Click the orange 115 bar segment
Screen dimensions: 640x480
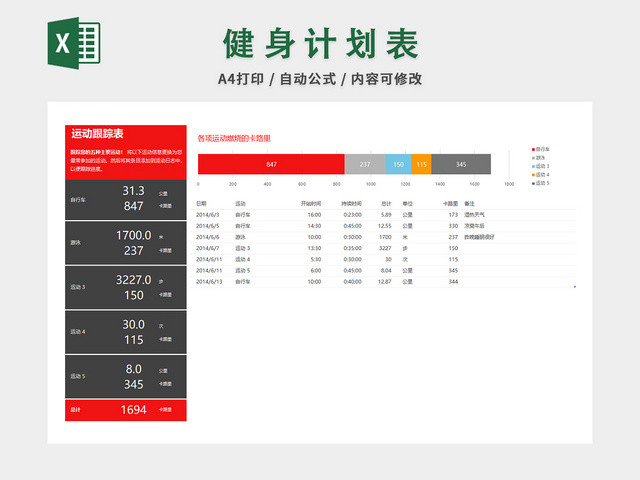coord(421,164)
